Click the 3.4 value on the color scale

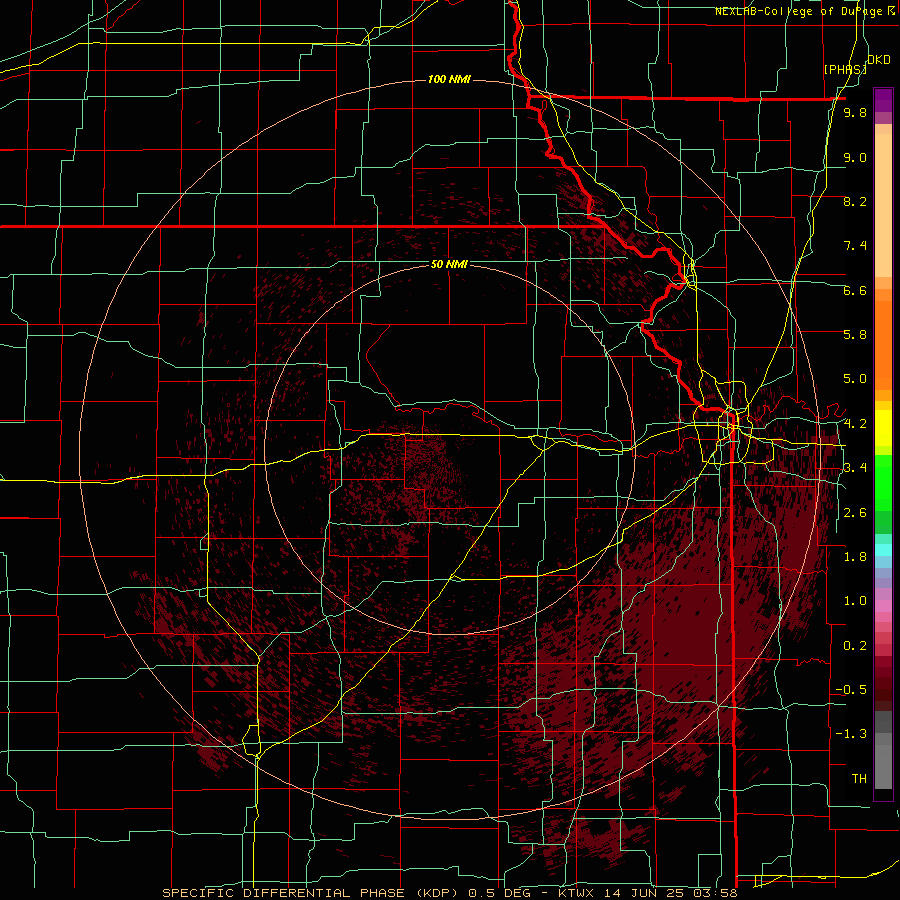click(x=855, y=468)
